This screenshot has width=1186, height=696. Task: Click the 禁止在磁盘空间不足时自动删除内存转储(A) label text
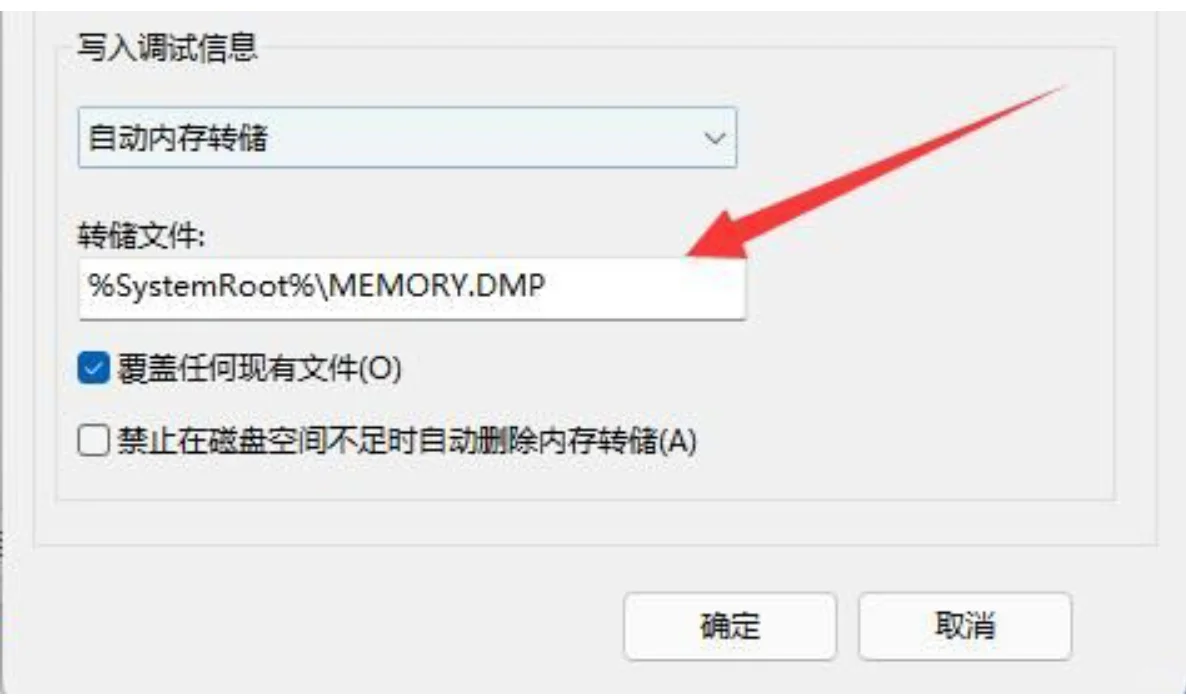coord(407,440)
